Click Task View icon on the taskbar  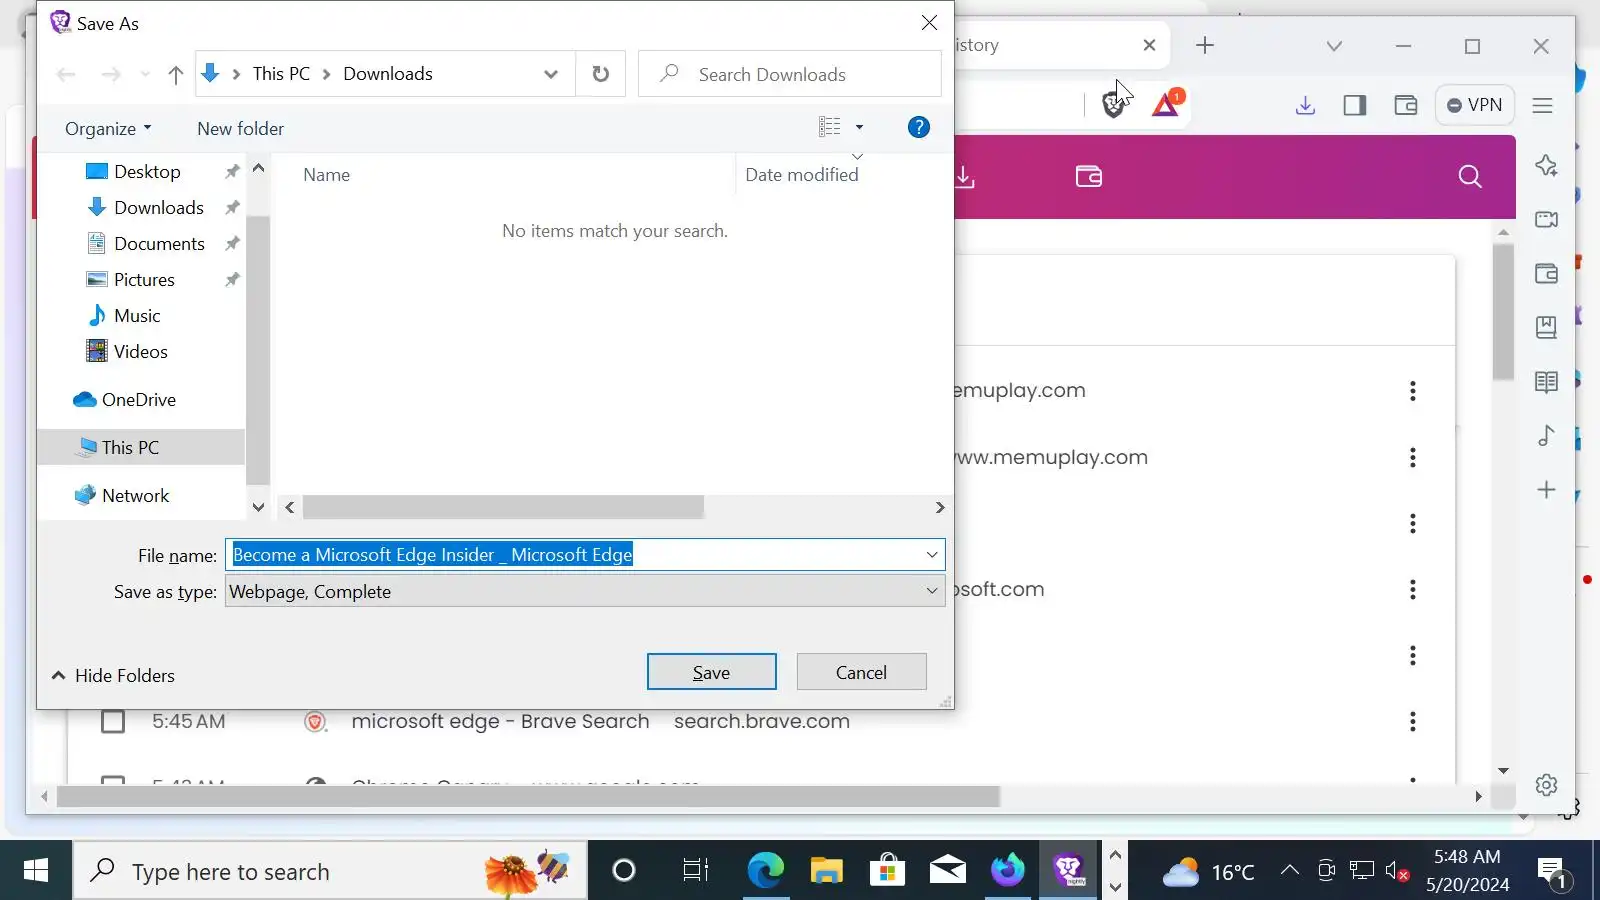[x=695, y=871]
